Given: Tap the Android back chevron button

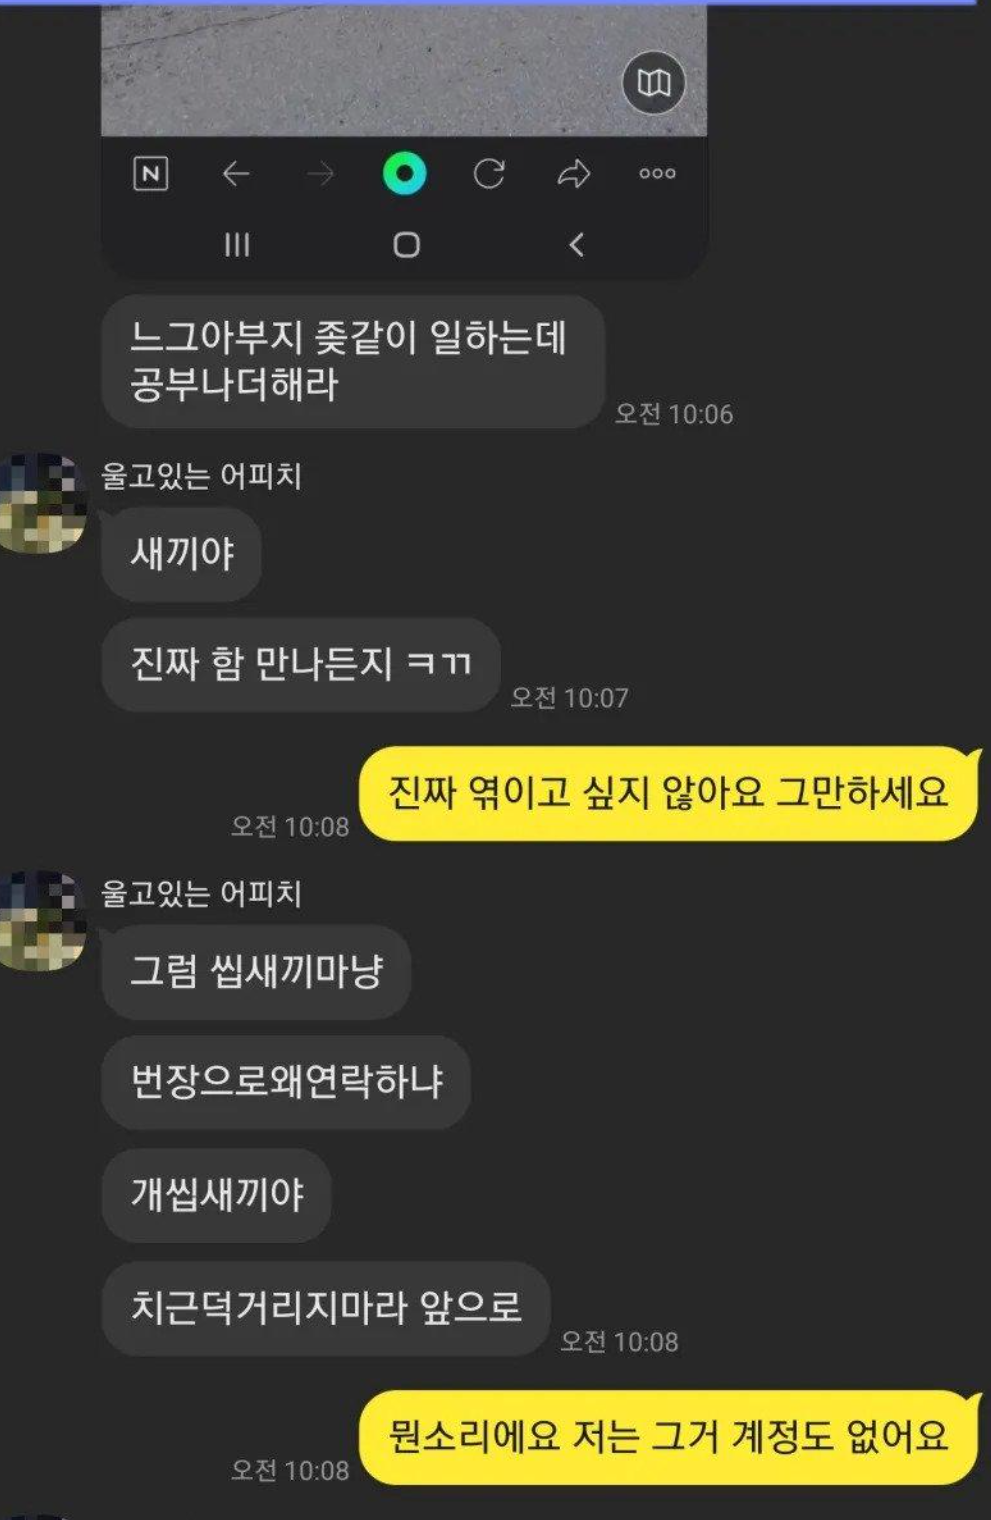Looking at the screenshot, I should pos(576,245).
